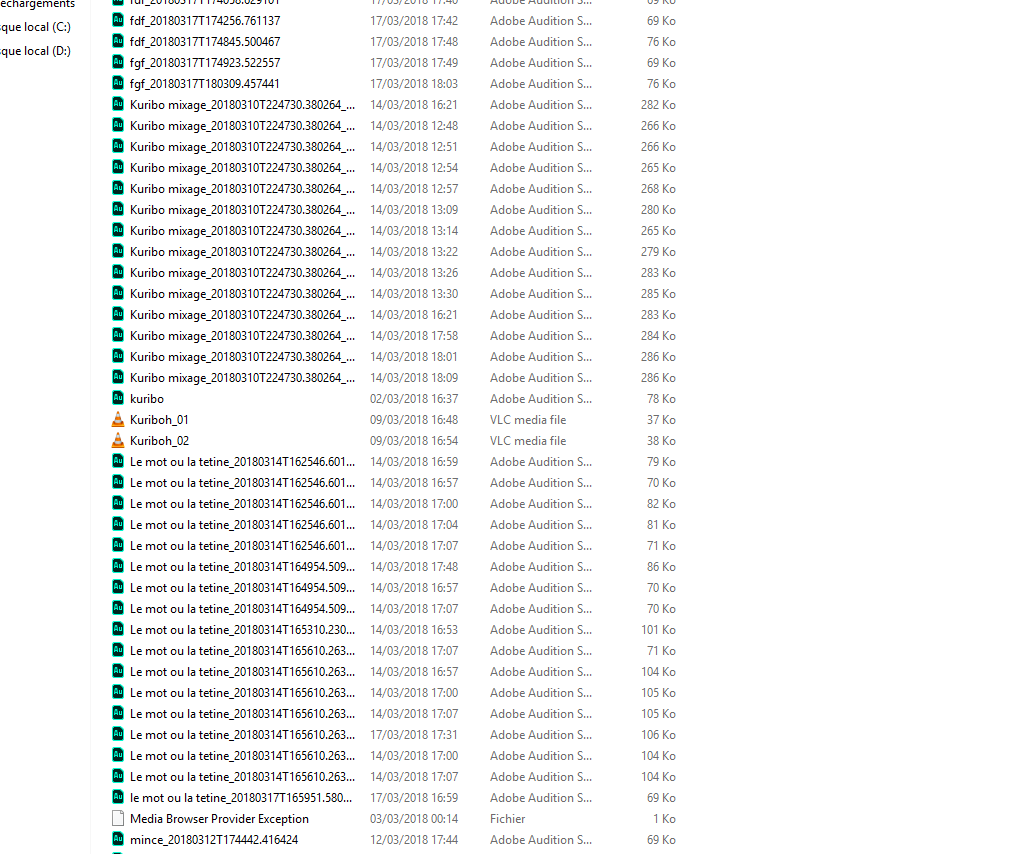Viewport: 1009px width, 854px height.
Task: Click the VLC media file type for Kuriboh_01
Action: [528, 420]
